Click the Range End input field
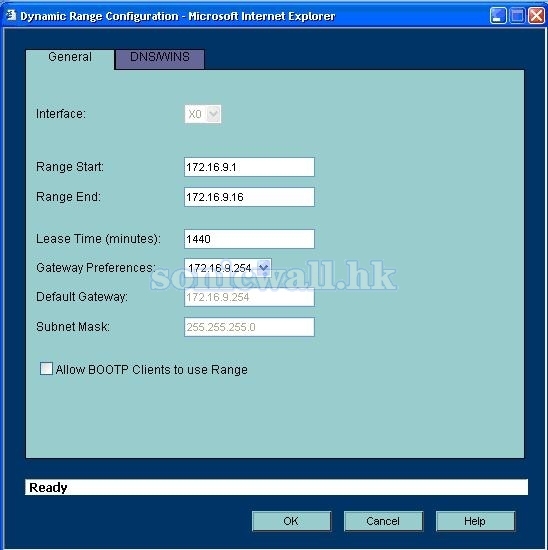Viewport: 548px width, 550px height. click(249, 197)
